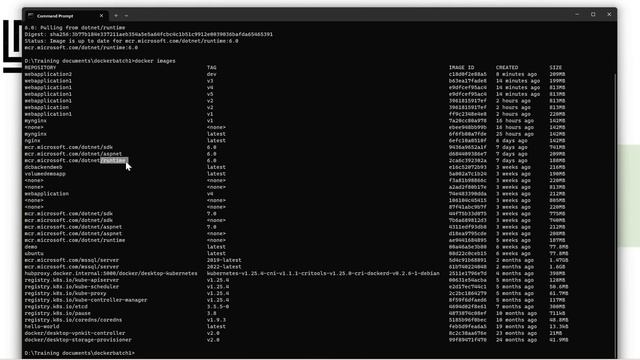The image size is (640, 360).
Task: Click the IMAGE ID column header
Action: coord(461,67)
